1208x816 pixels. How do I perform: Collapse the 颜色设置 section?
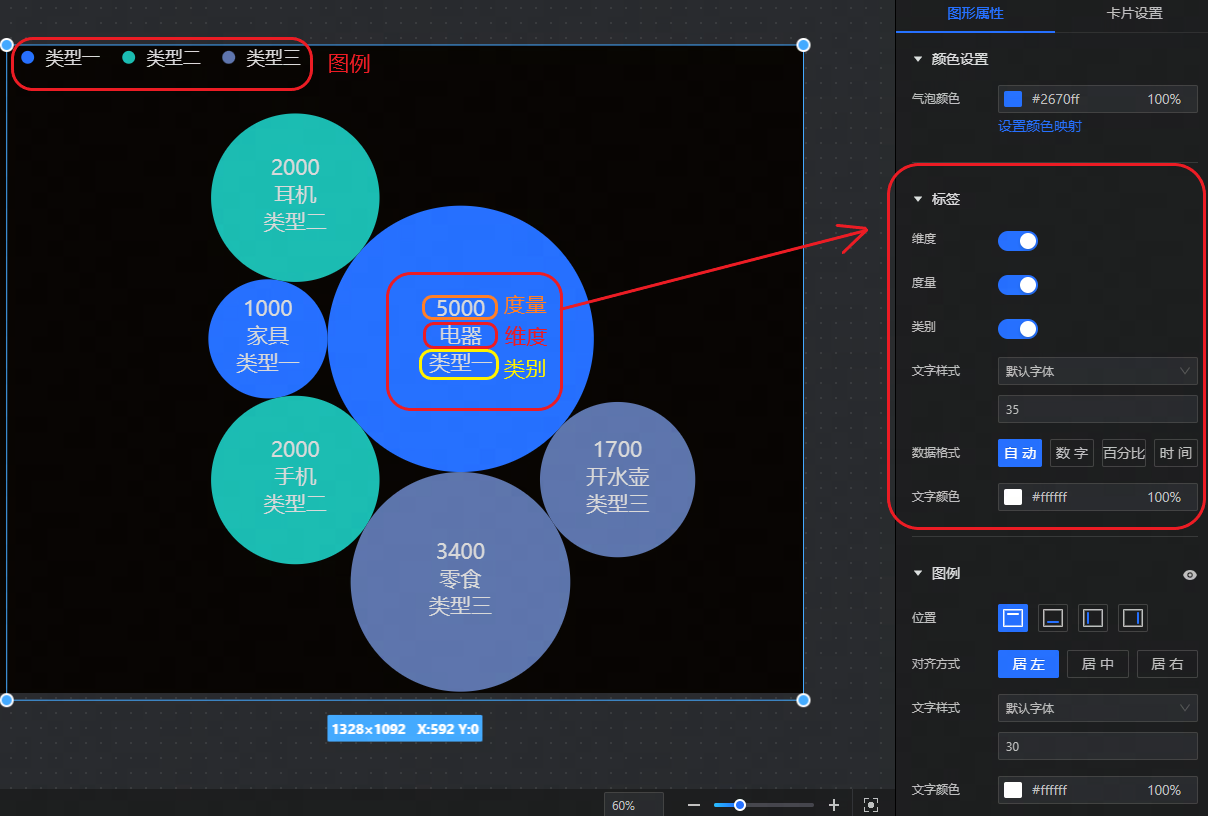click(x=918, y=60)
